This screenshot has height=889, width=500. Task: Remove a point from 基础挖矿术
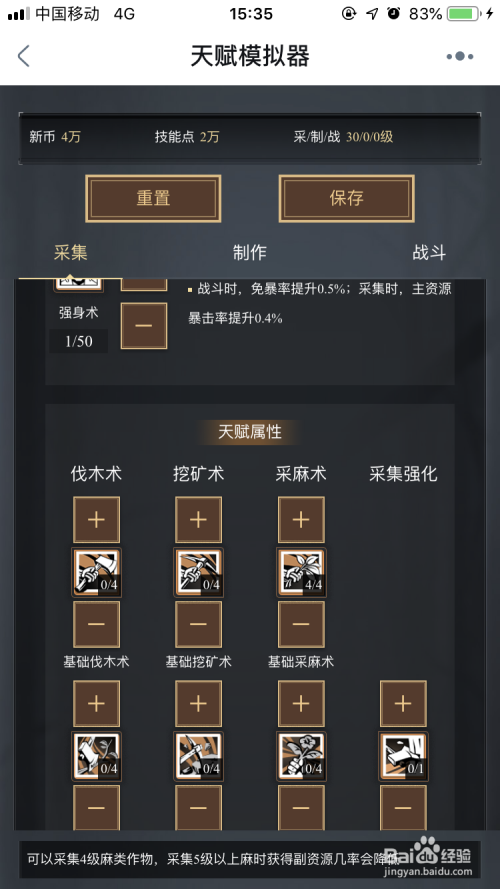(x=198, y=624)
